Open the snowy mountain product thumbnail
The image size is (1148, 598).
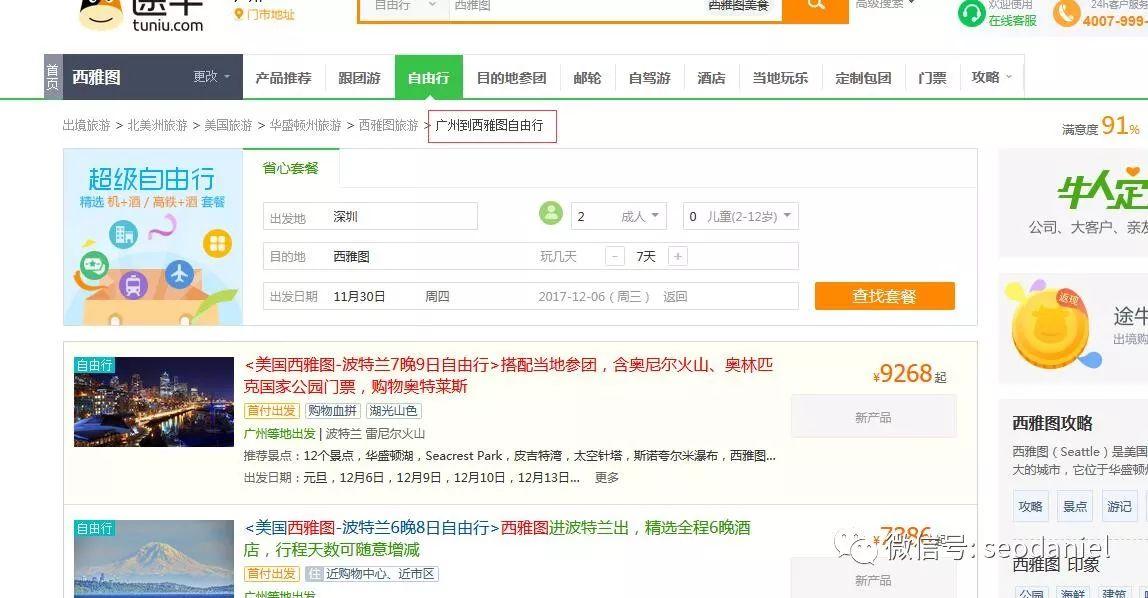tap(154, 558)
